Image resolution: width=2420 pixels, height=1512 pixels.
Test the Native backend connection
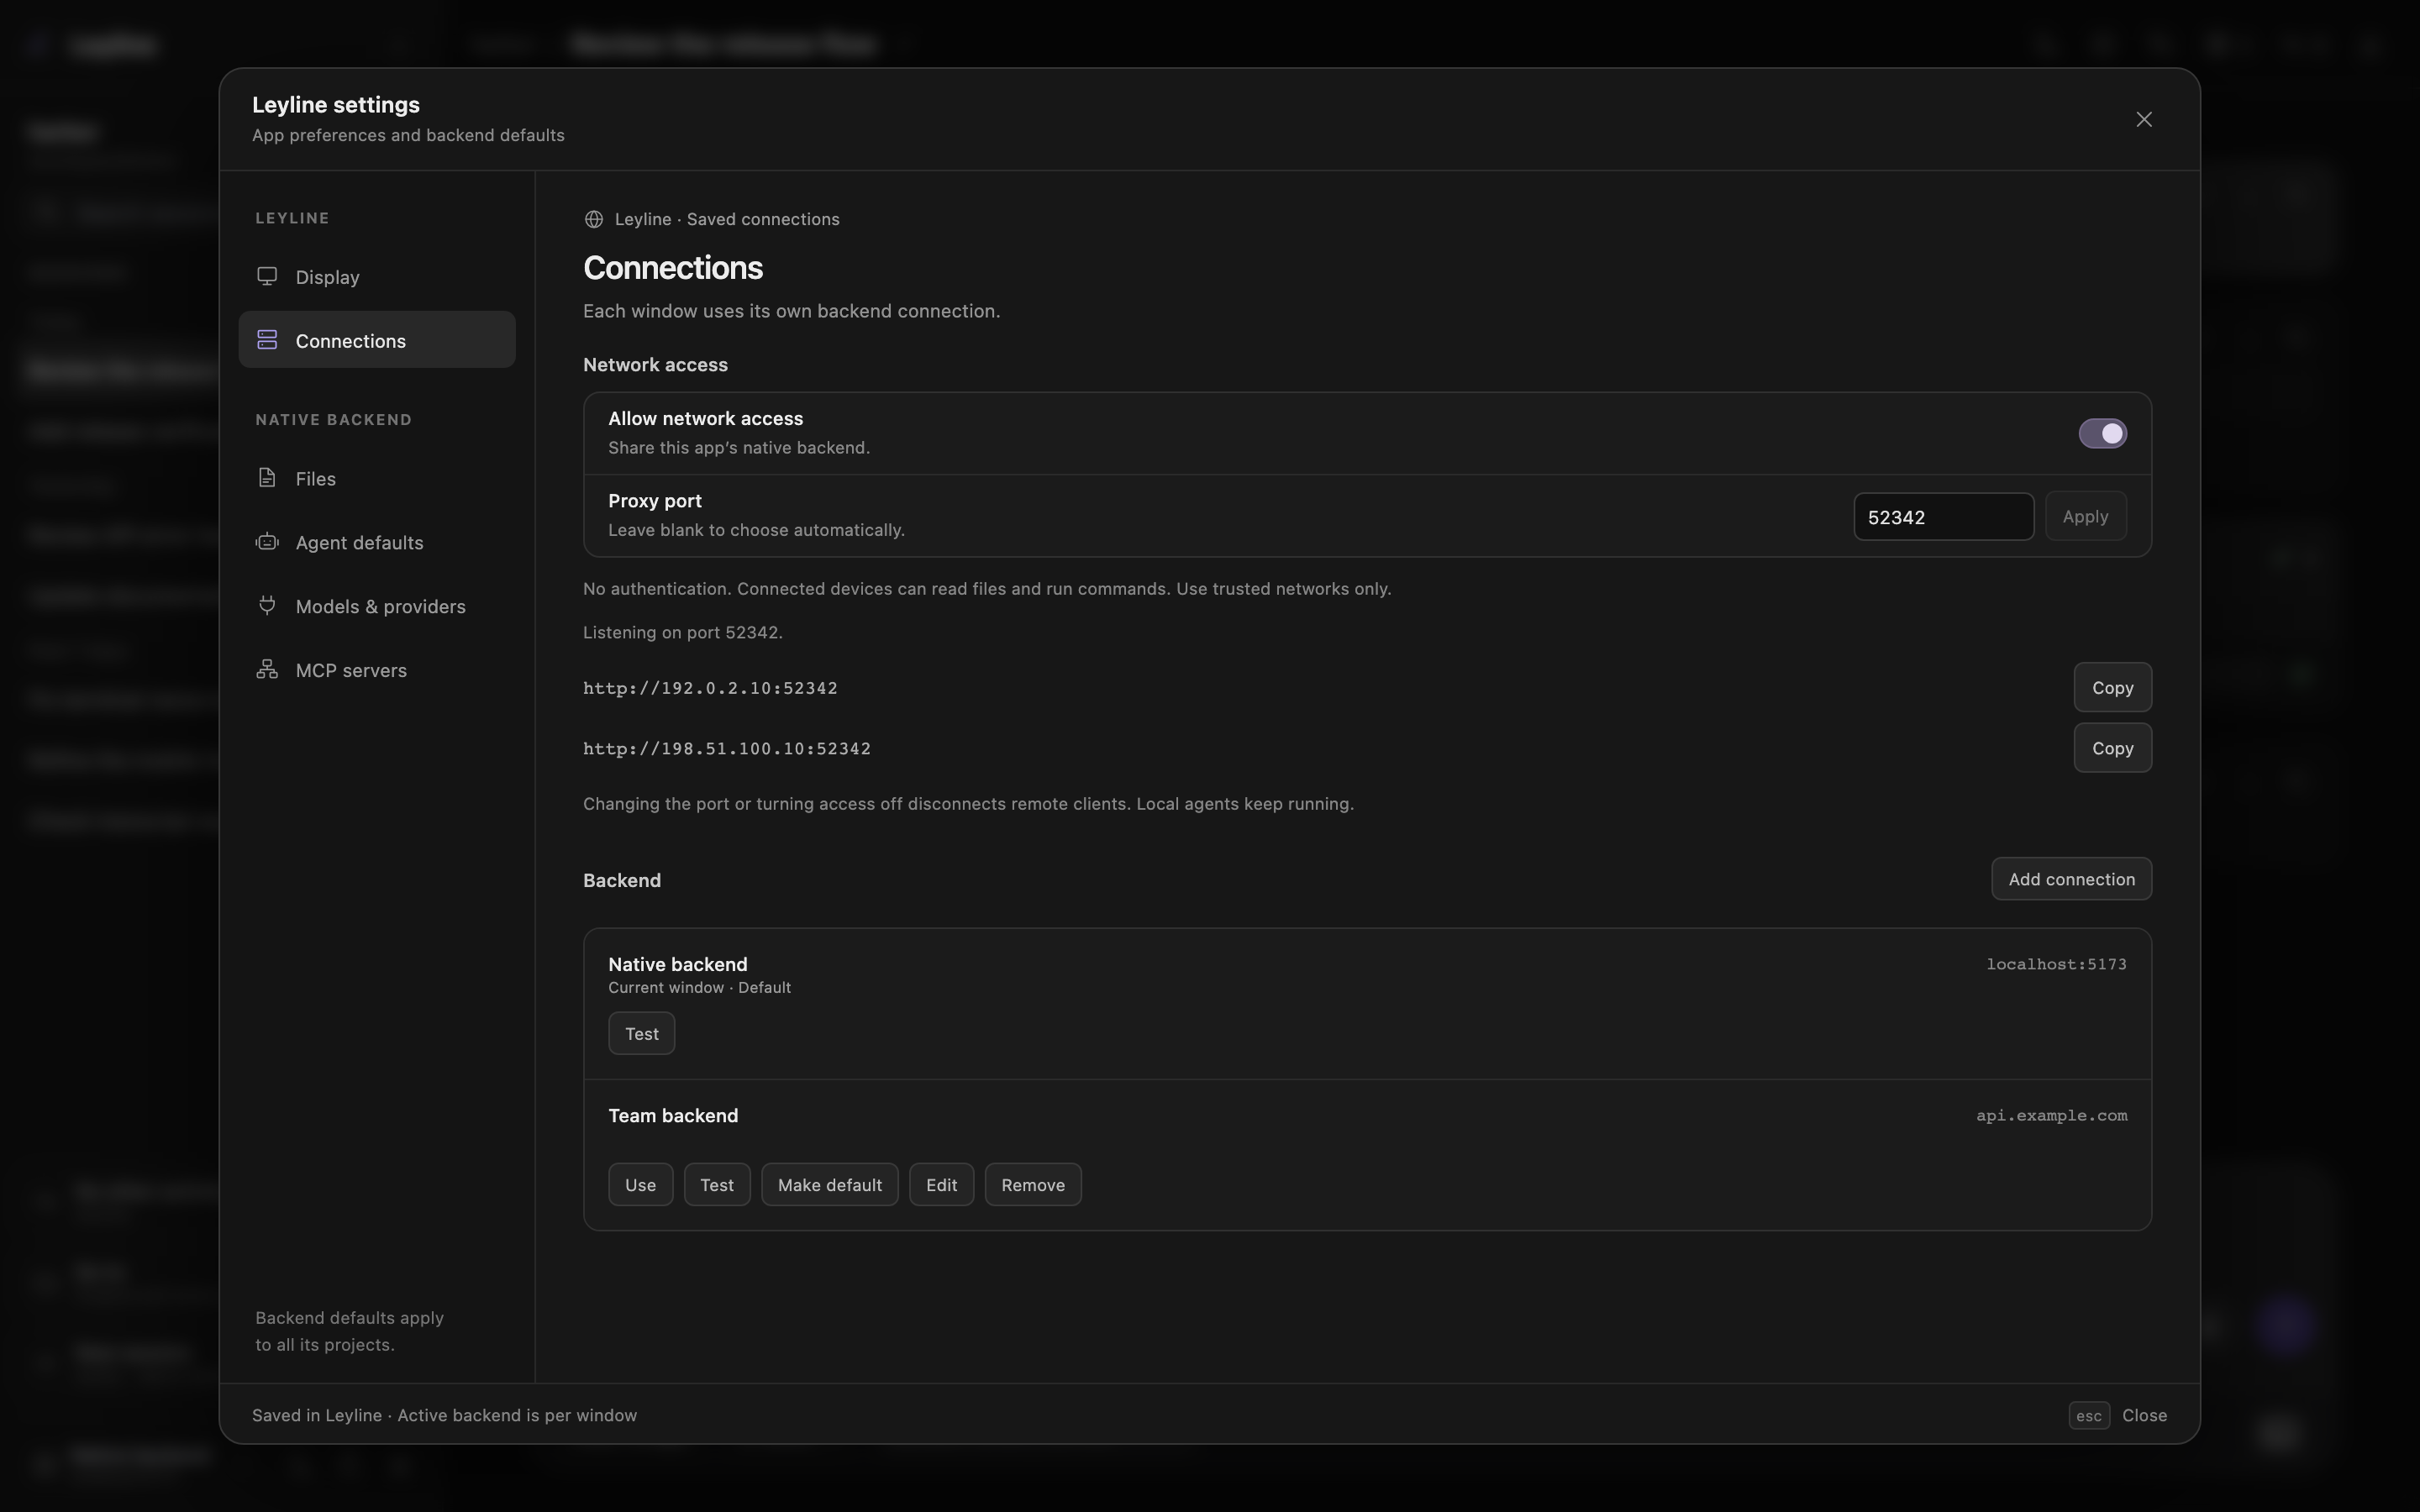coord(641,1033)
